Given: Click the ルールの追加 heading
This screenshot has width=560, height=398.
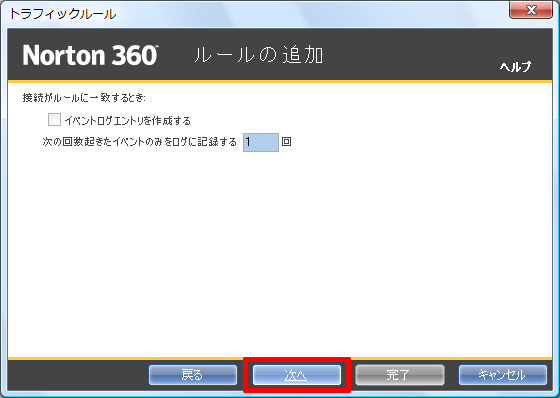Looking at the screenshot, I should pos(259,55).
